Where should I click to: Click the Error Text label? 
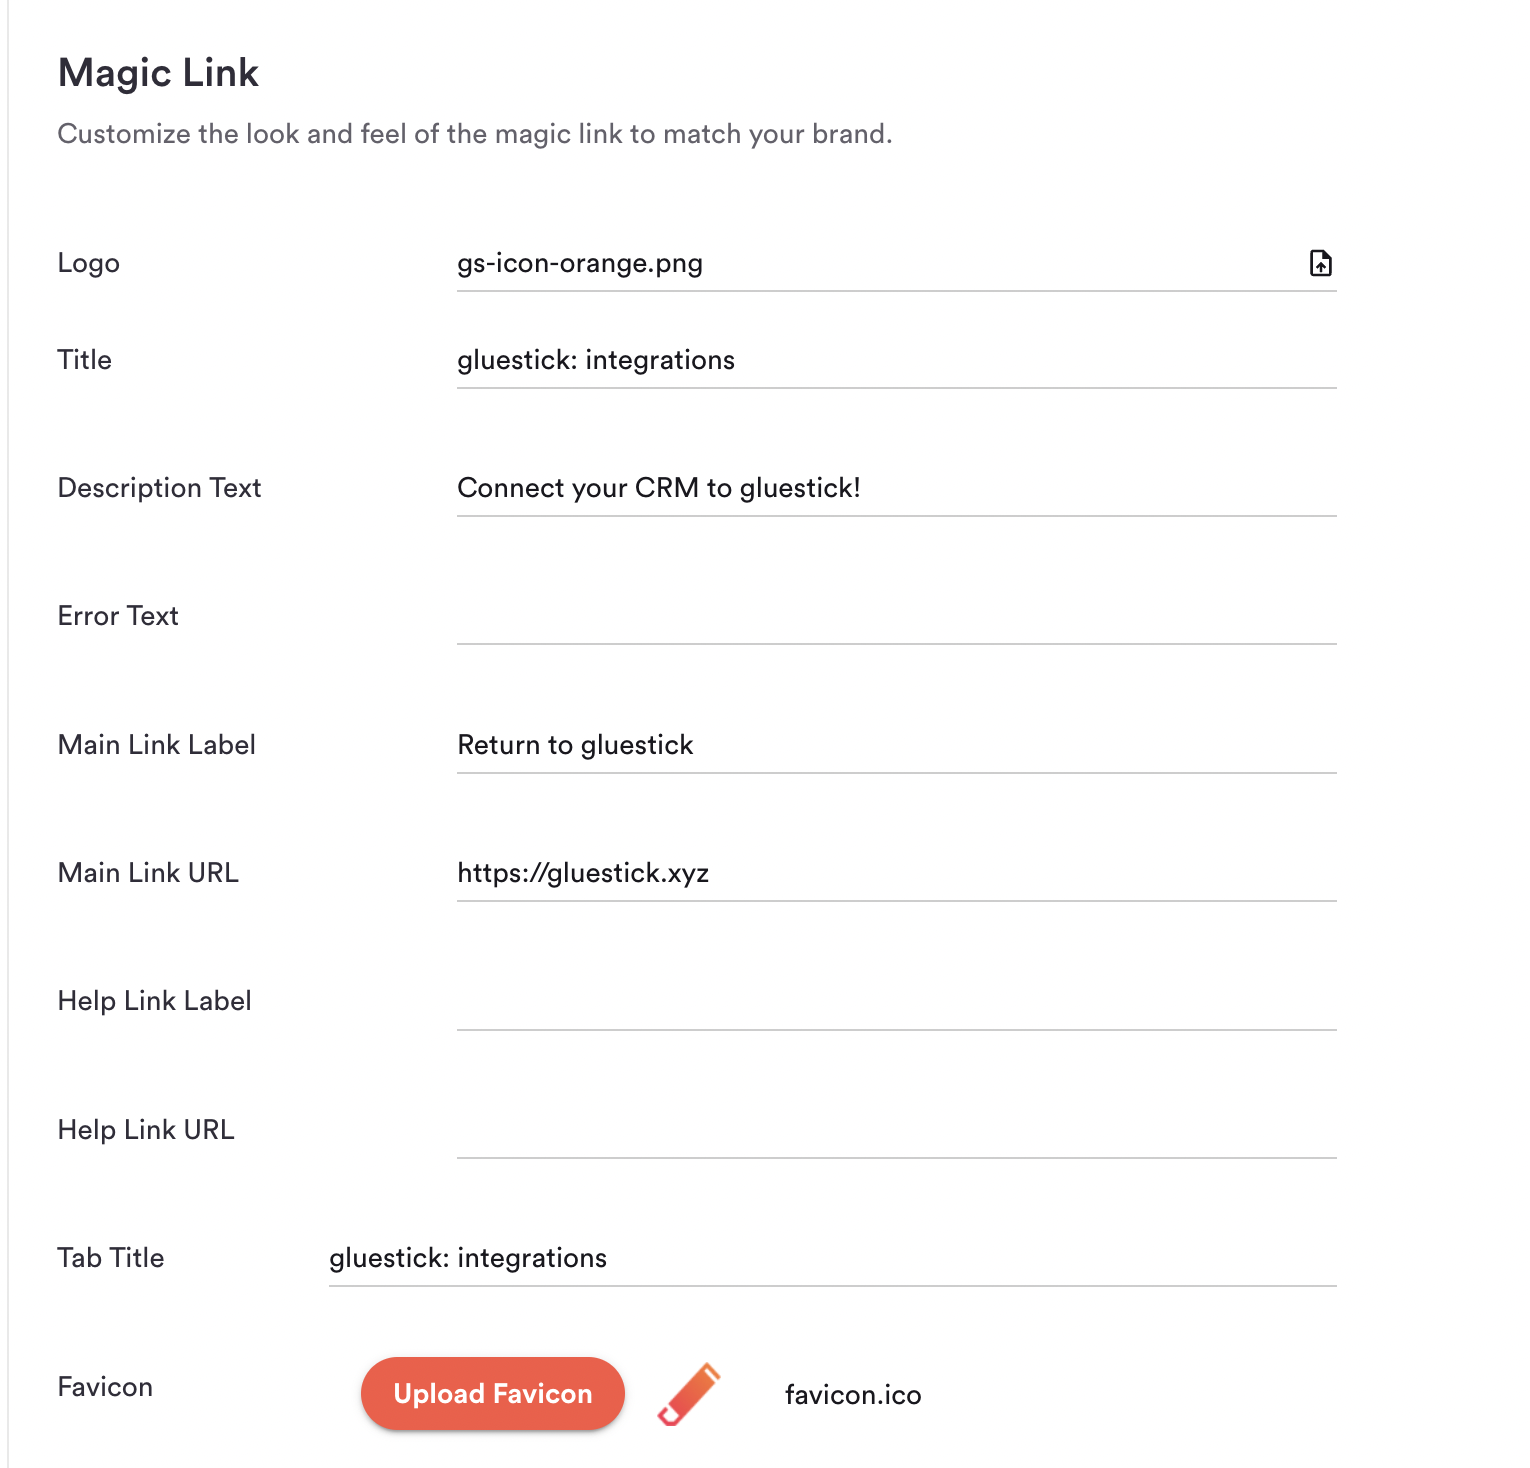point(118,616)
